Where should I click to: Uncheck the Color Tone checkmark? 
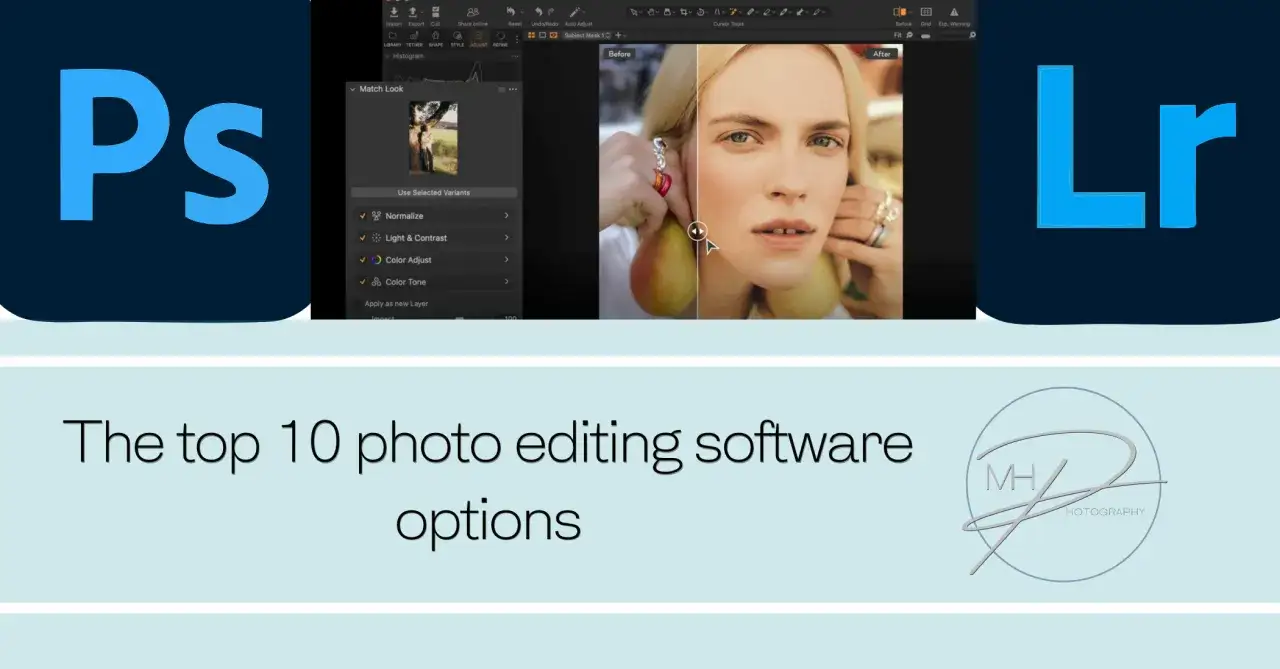[x=362, y=282]
